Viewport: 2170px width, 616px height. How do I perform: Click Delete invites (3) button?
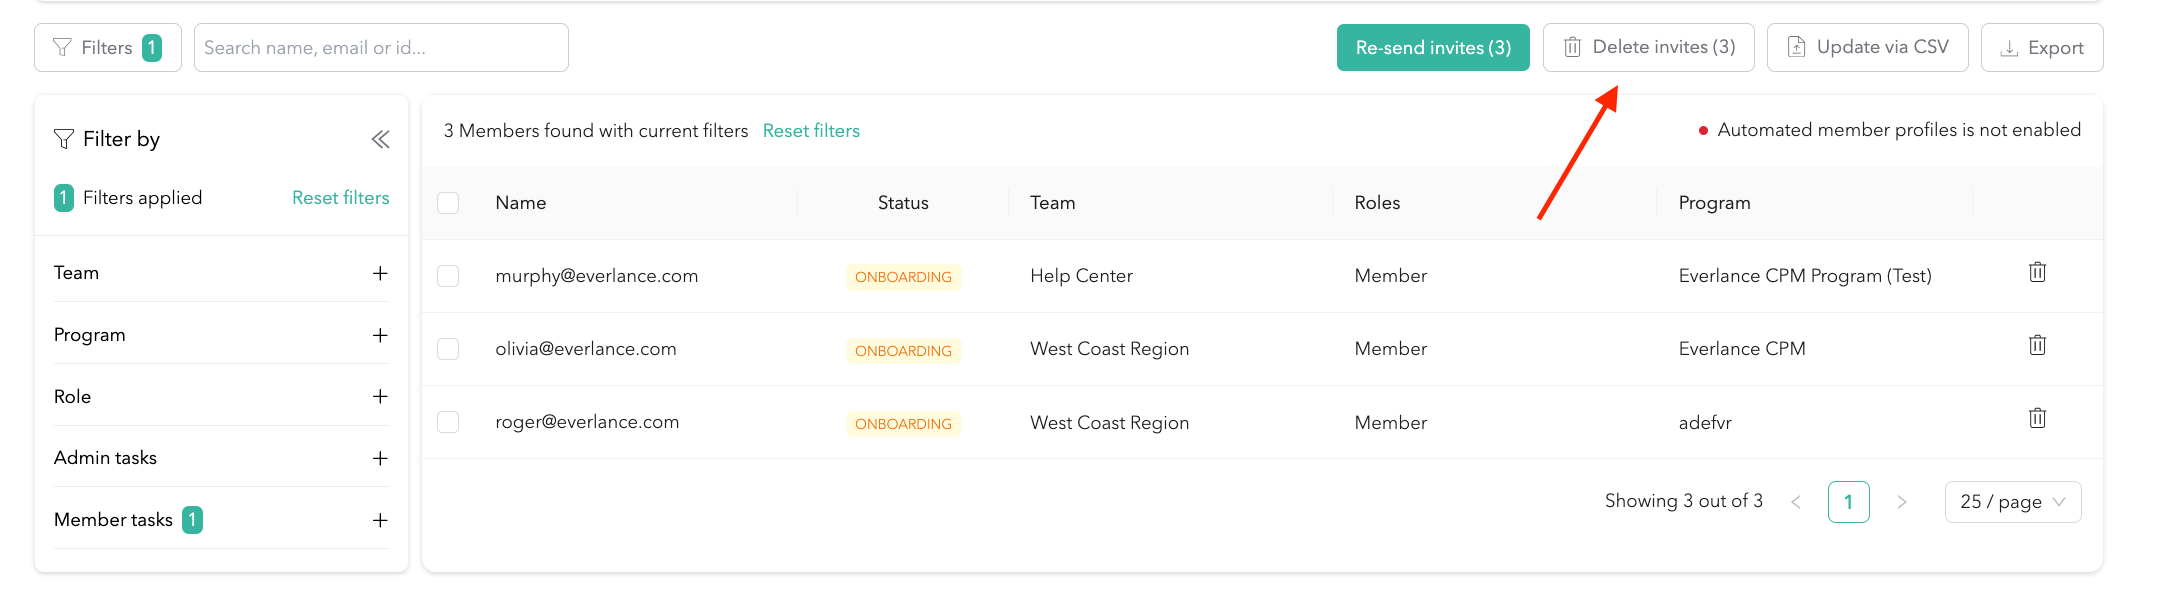1648,48
